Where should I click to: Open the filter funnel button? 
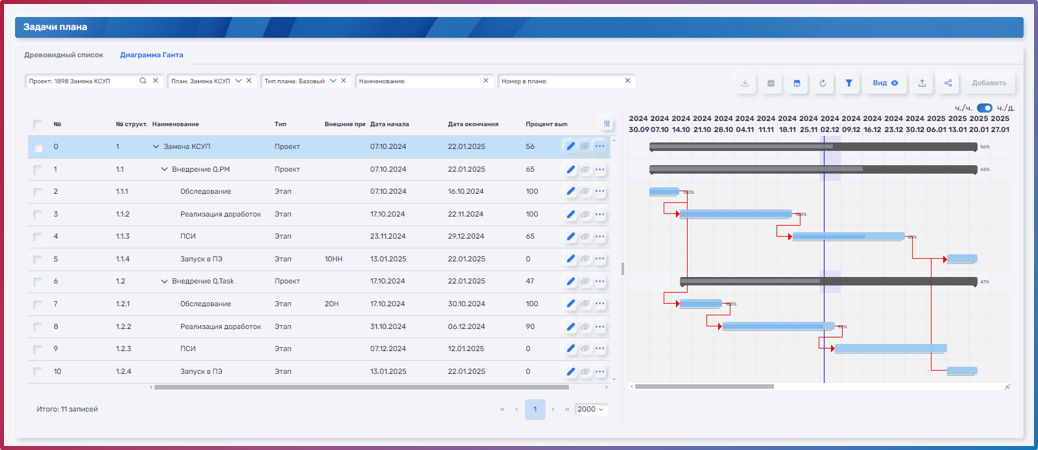849,83
